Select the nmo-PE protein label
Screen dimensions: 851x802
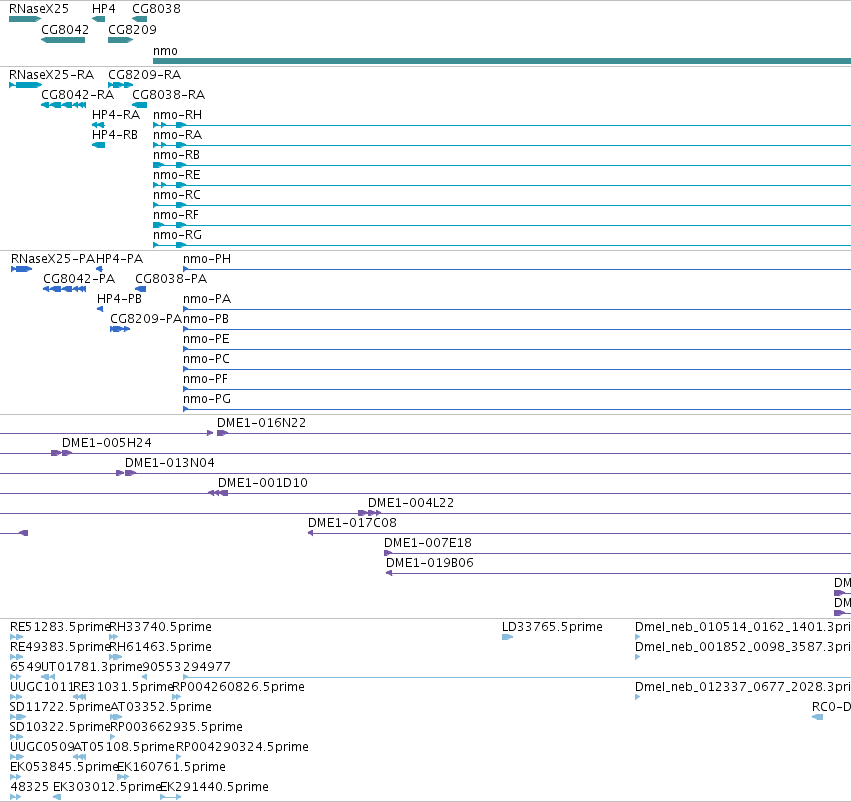206,339
